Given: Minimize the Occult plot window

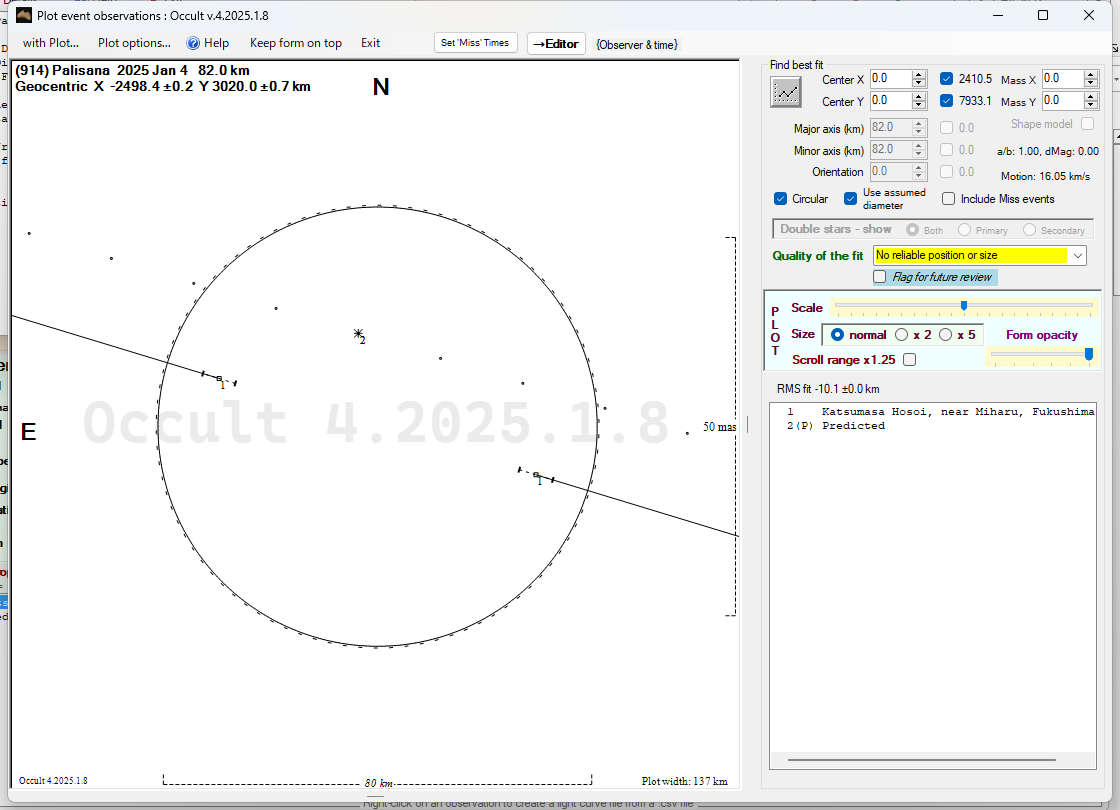Looking at the screenshot, I should pyautogui.click(x=997, y=15).
